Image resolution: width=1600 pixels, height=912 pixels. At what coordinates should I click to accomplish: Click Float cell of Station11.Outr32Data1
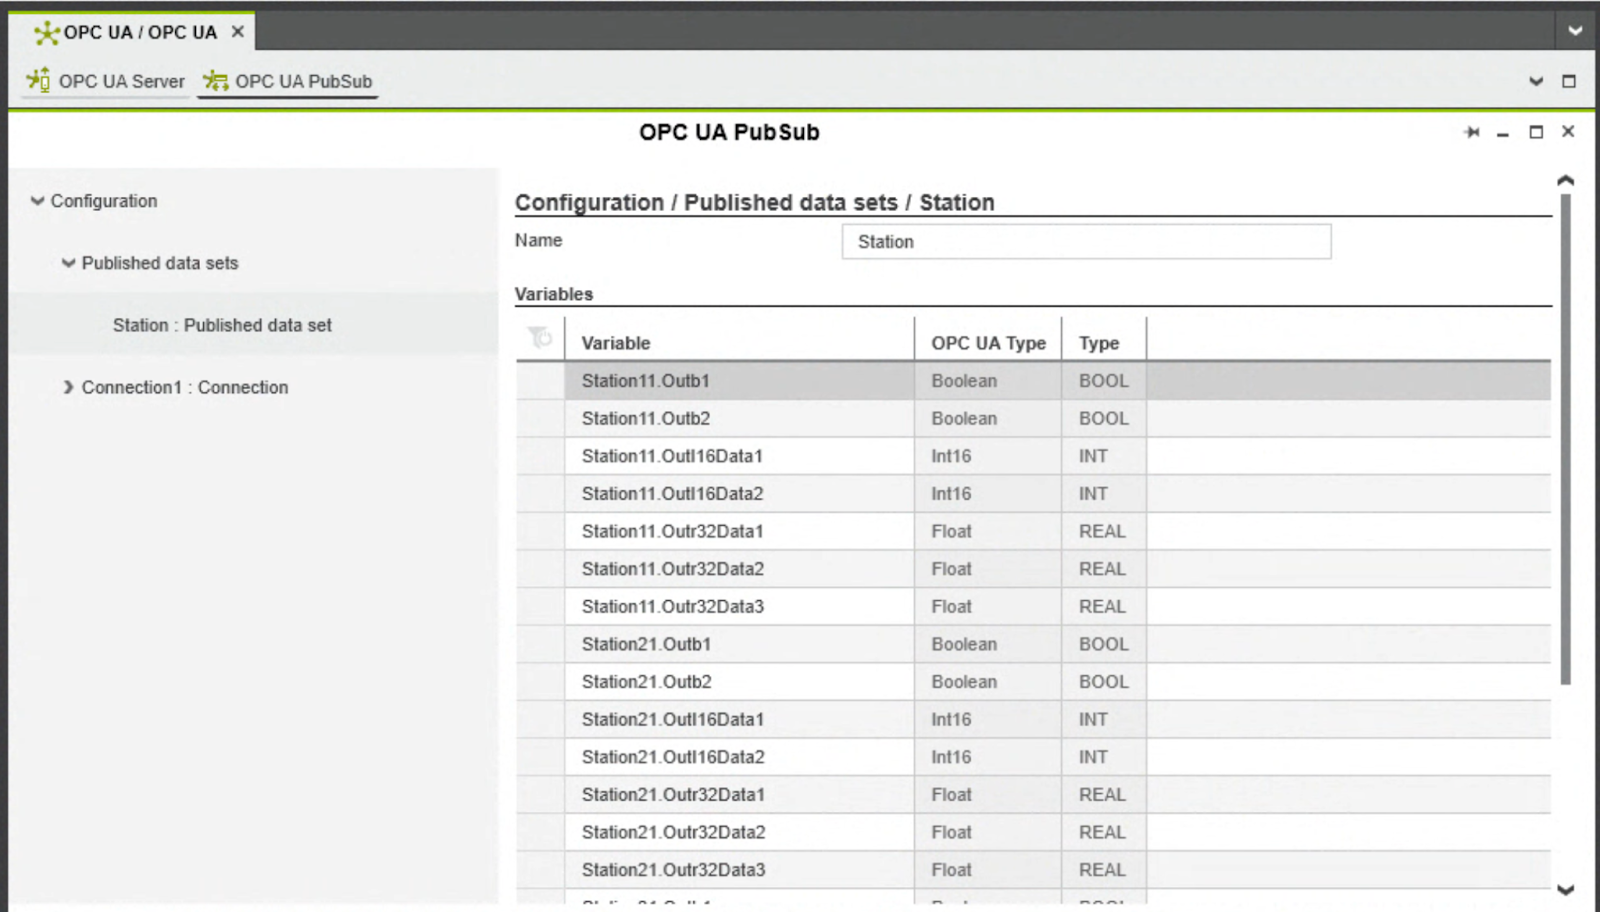click(988, 531)
